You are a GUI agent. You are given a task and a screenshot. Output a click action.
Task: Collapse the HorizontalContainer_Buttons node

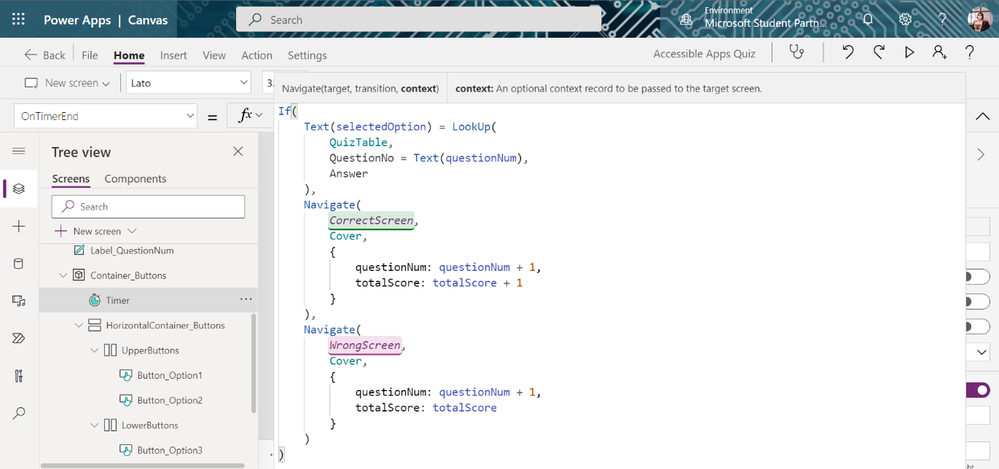(78, 326)
